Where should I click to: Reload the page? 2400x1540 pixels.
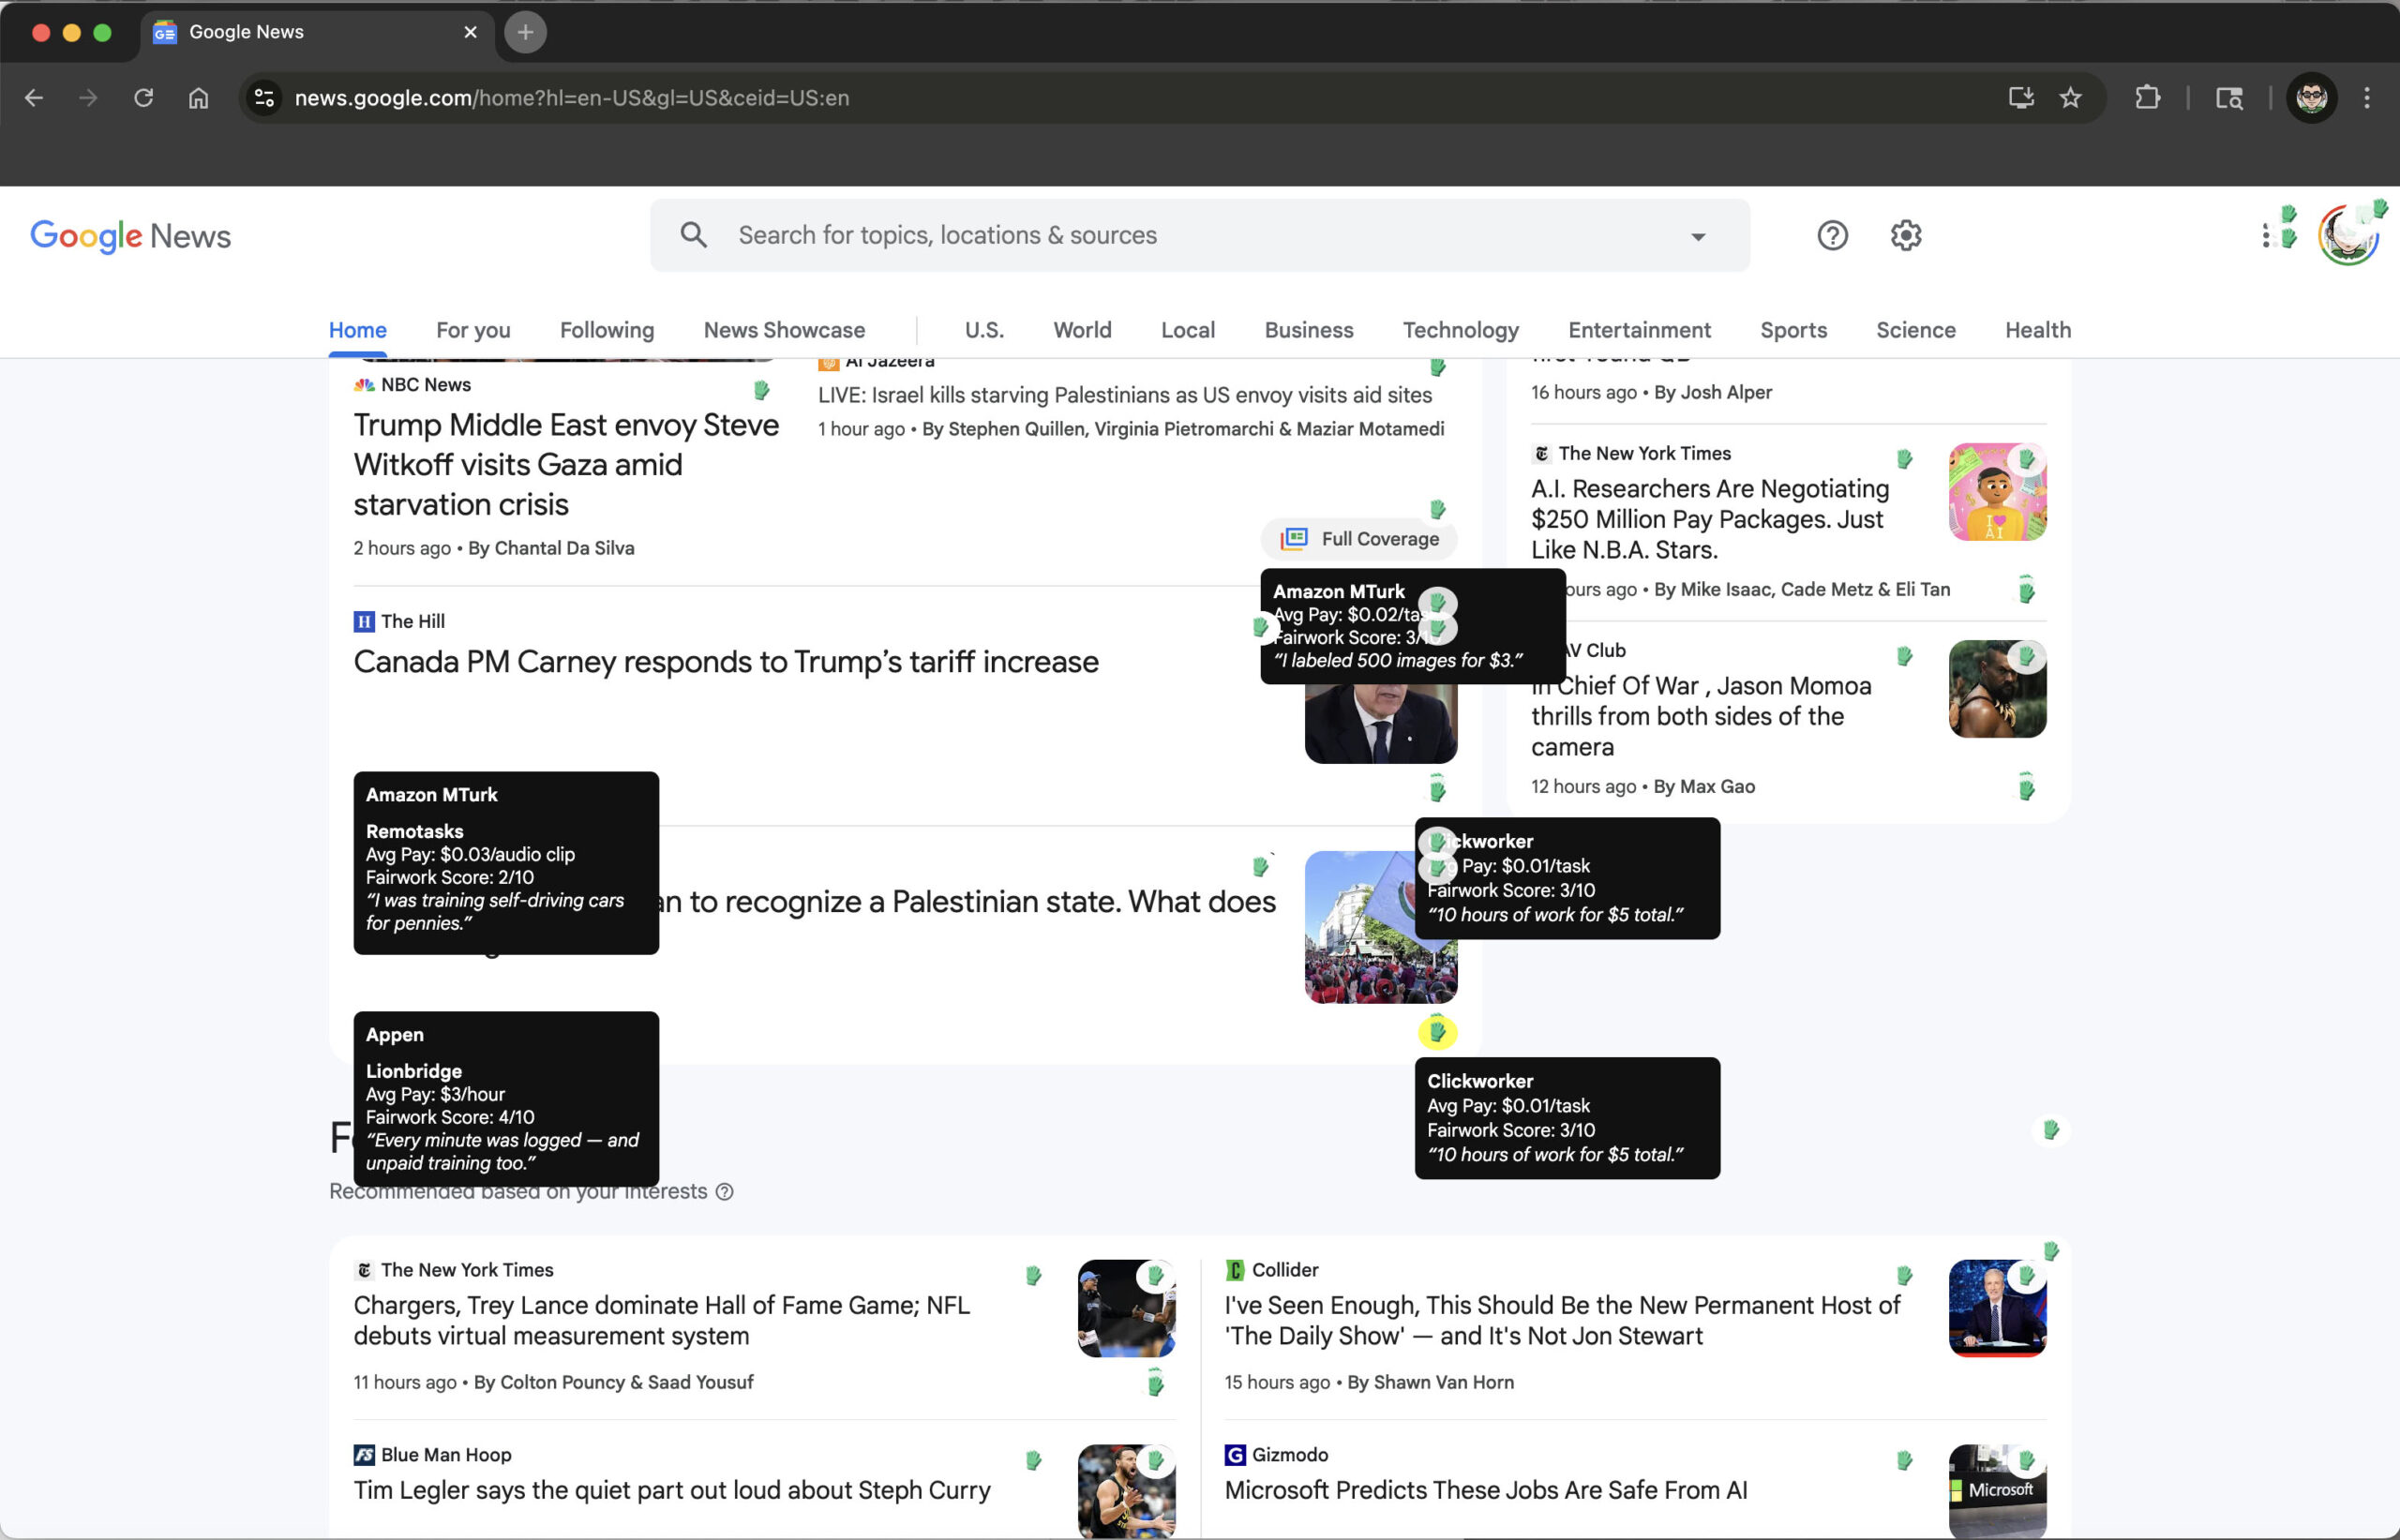point(143,98)
